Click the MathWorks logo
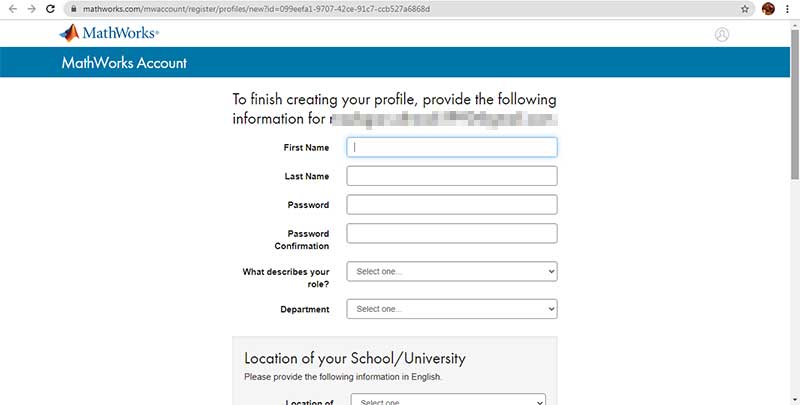Image resolution: width=800 pixels, height=405 pixels. tap(109, 33)
